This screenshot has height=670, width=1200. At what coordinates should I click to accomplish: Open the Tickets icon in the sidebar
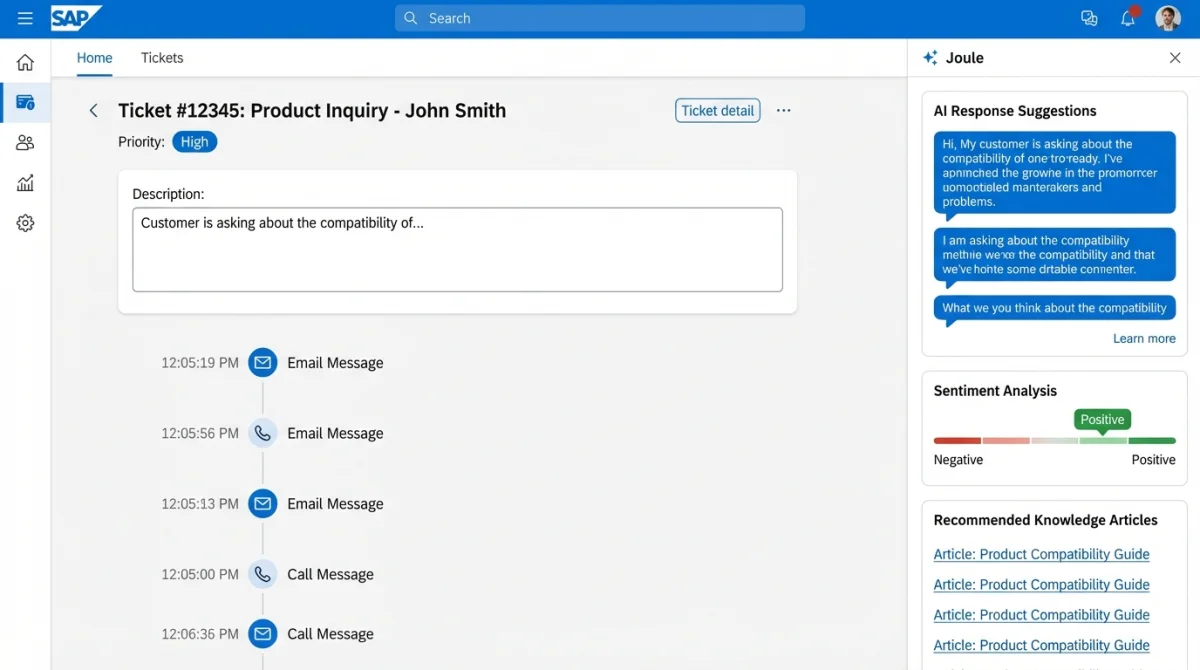[x=25, y=102]
